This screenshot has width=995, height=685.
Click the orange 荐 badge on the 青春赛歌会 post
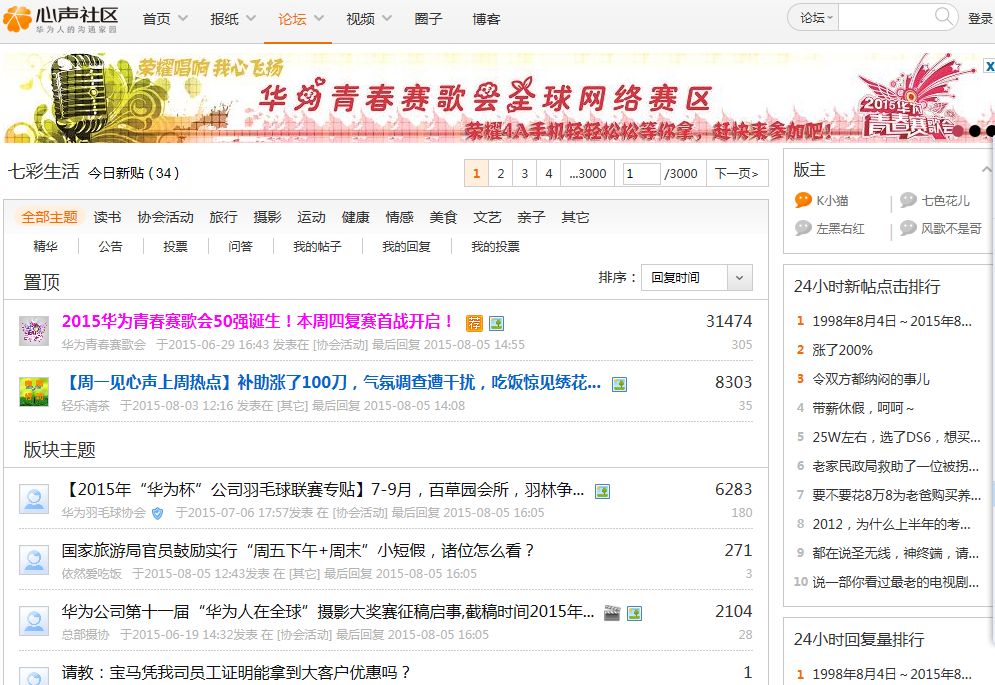tap(474, 323)
